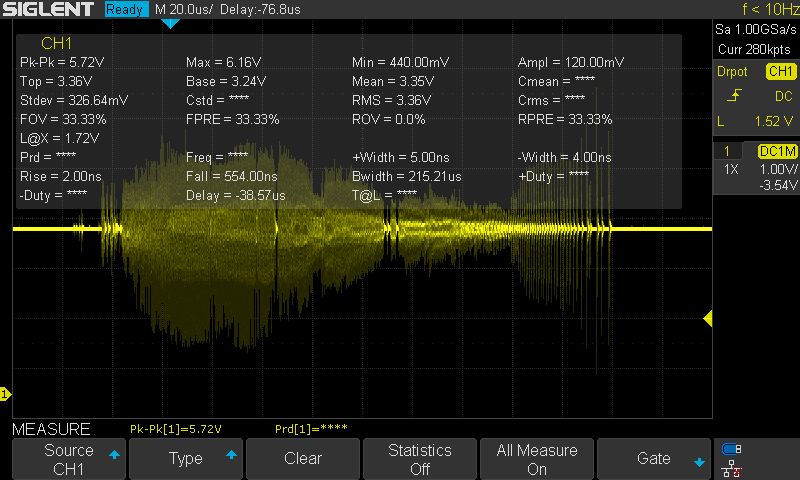Select the Curr 280kpts memory depth
Screen dimensions: 800x480
754,49
